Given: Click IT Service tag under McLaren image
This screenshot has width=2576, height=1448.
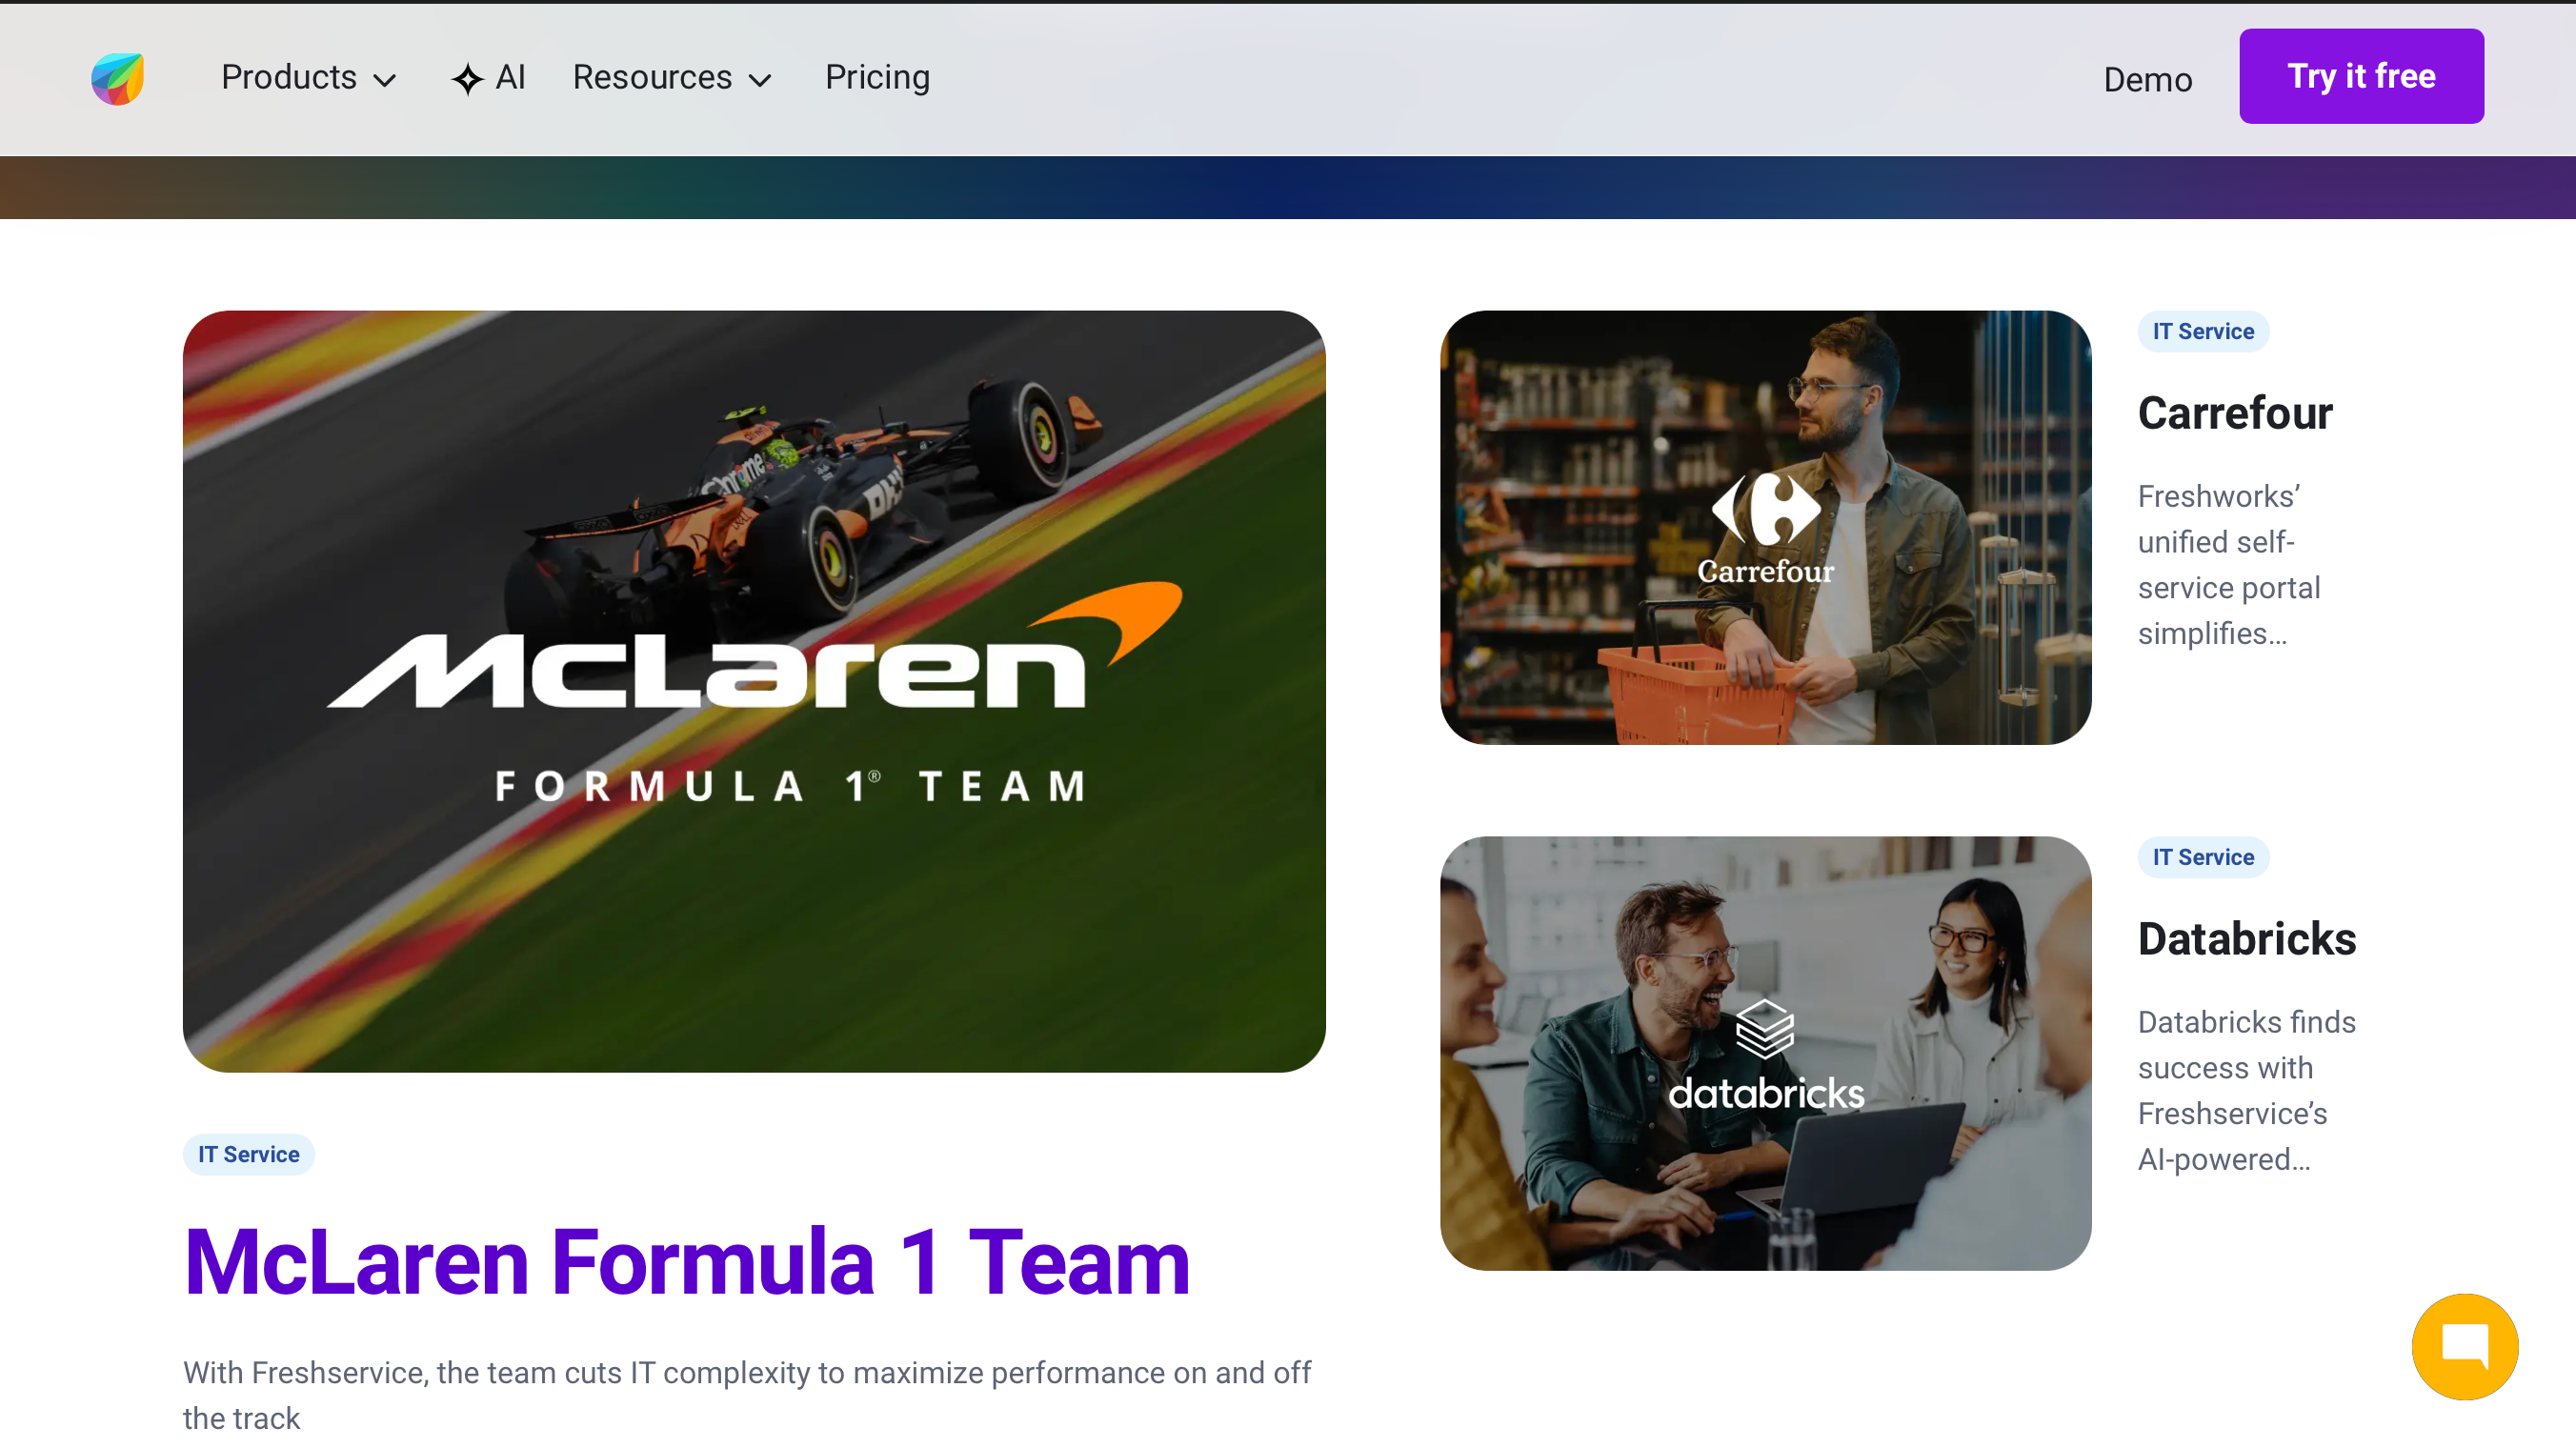Looking at the screenshot, I should (248, 1154).
